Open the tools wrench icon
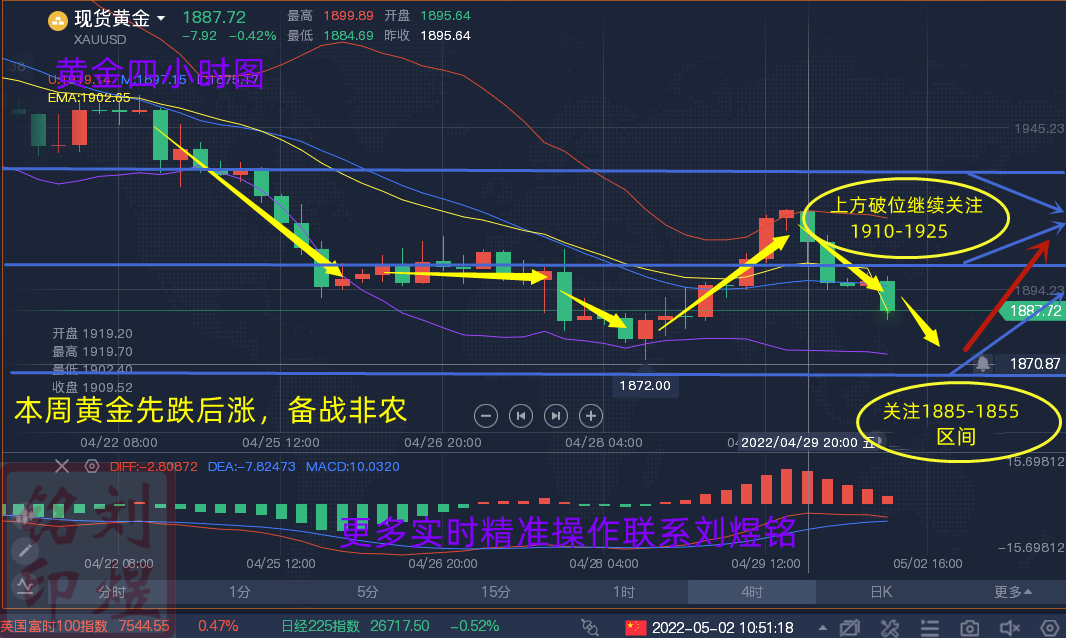Image resolution: width=1066 pixels, height=638 pixels. [889, 627]
